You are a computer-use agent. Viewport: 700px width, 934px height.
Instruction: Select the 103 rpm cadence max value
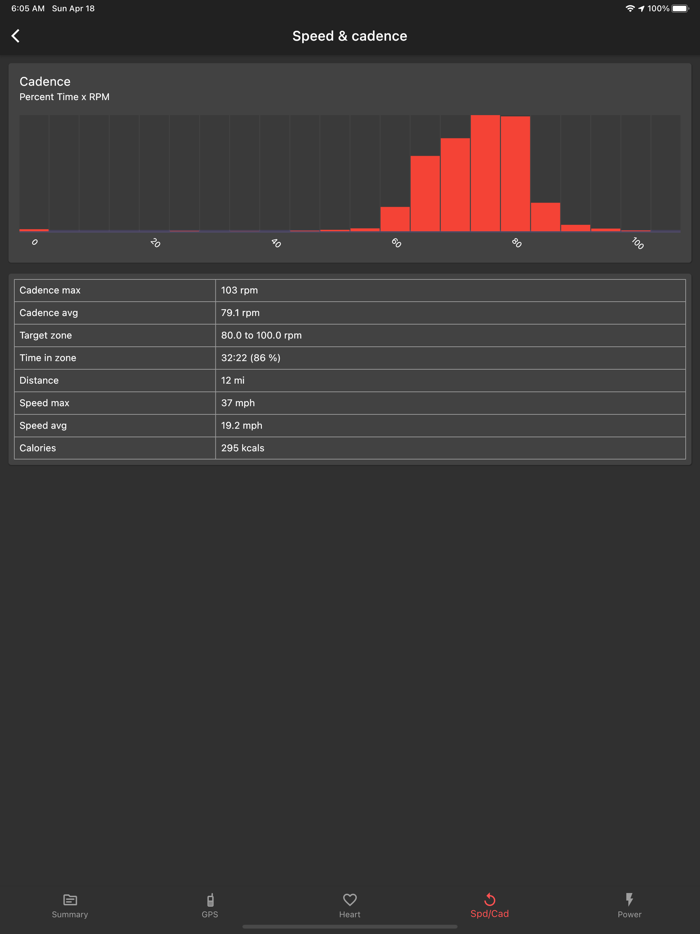pyautogui.click(x=239, y=290)
